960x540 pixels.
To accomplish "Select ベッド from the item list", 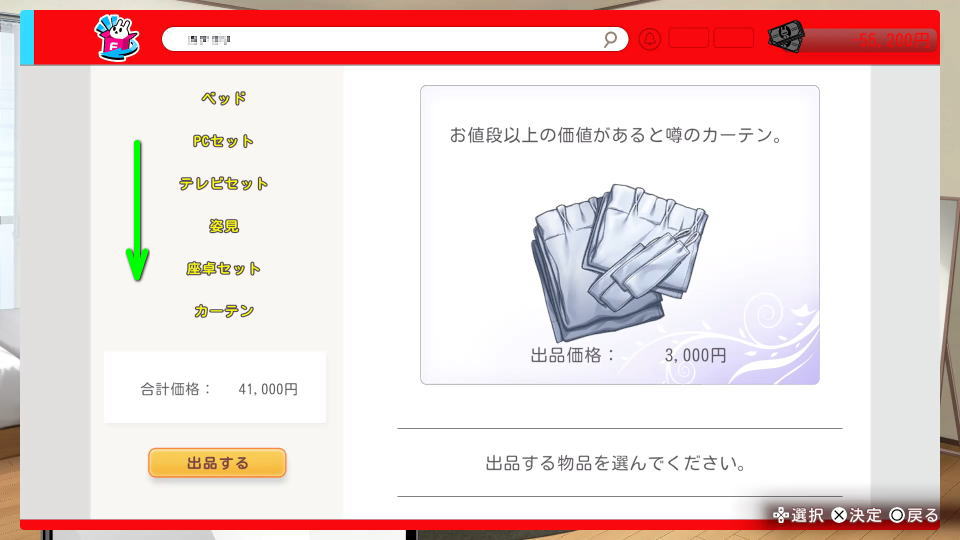I will (x=224, y=98).
